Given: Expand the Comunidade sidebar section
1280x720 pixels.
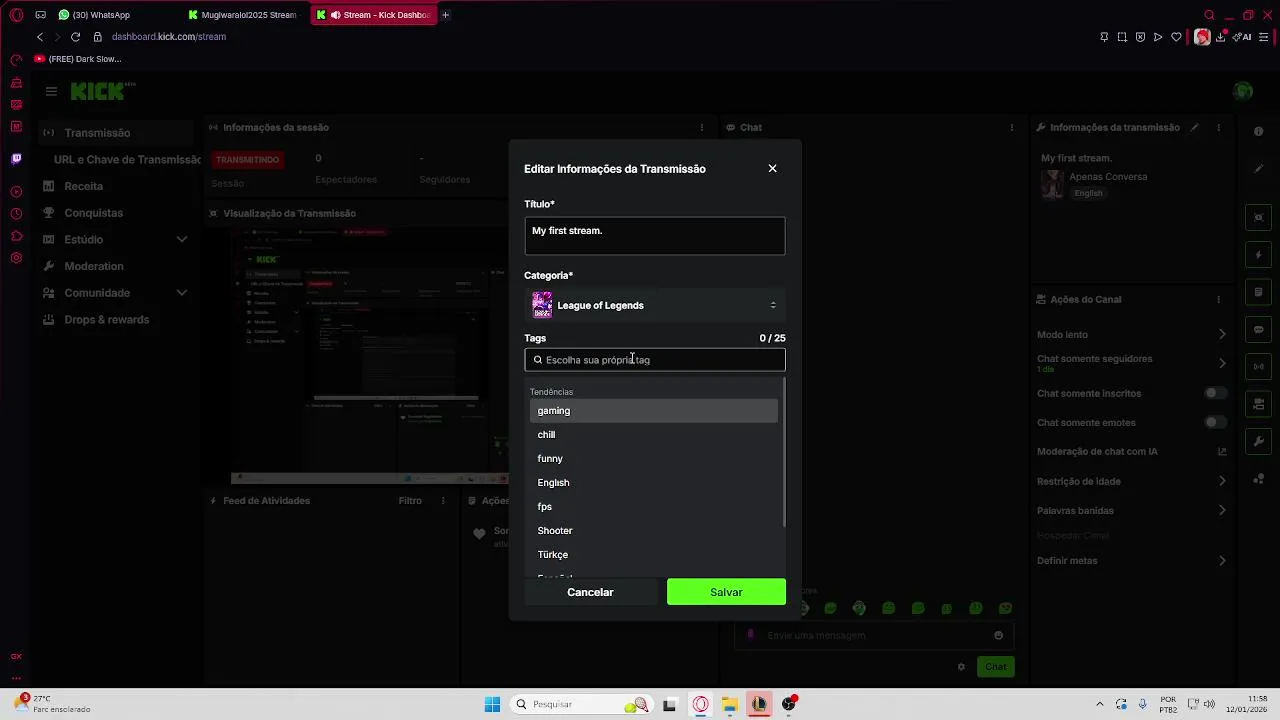Looking at the screenshot, I should click(115, 293).
